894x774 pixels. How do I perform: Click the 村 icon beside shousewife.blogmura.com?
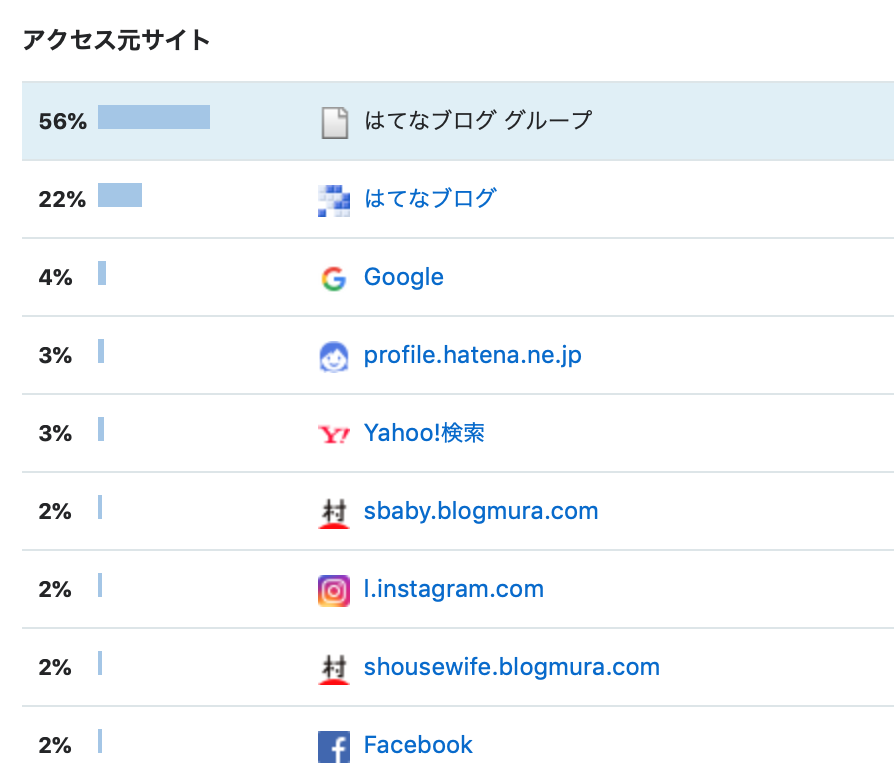[334, 669]
